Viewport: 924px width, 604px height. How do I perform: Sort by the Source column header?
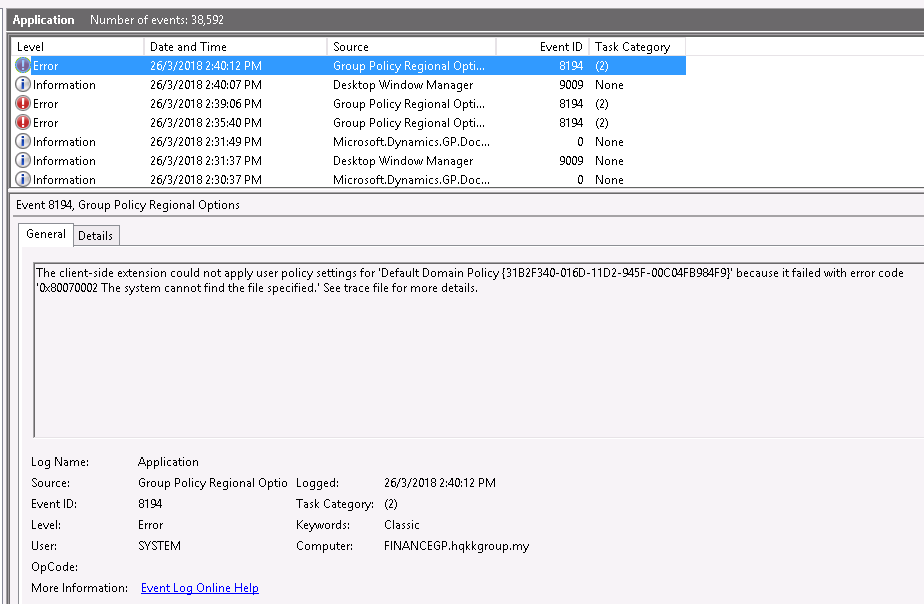click(x=411, y=47)
